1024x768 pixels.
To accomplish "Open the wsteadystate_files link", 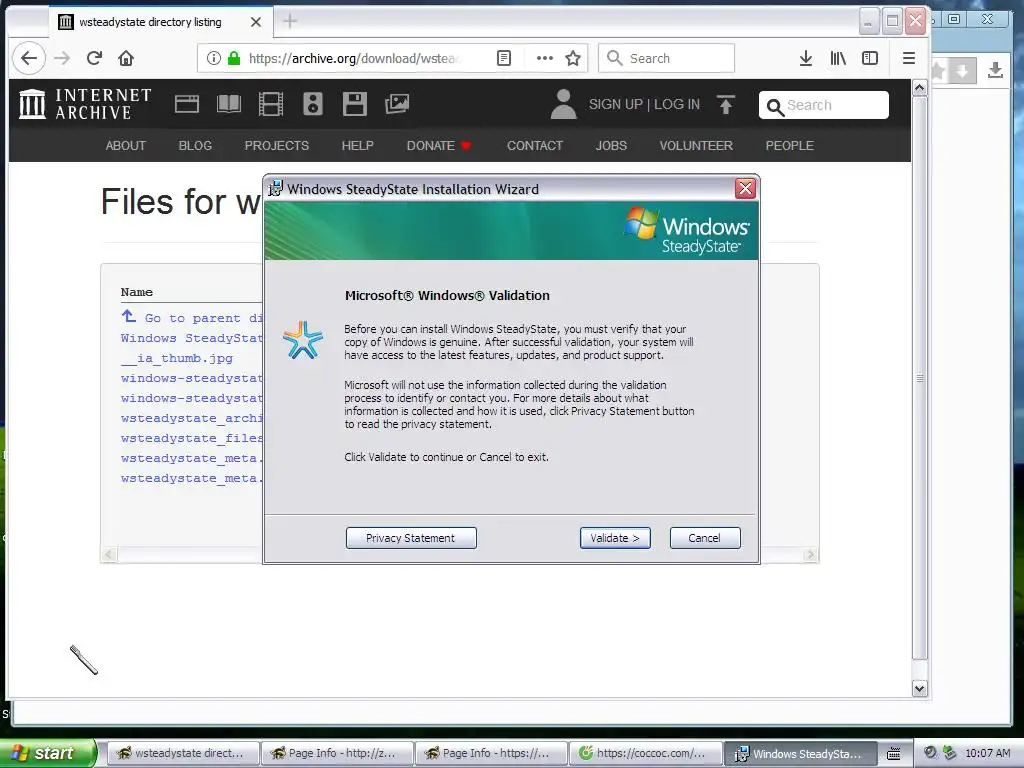I will click(x=191, y=438).
